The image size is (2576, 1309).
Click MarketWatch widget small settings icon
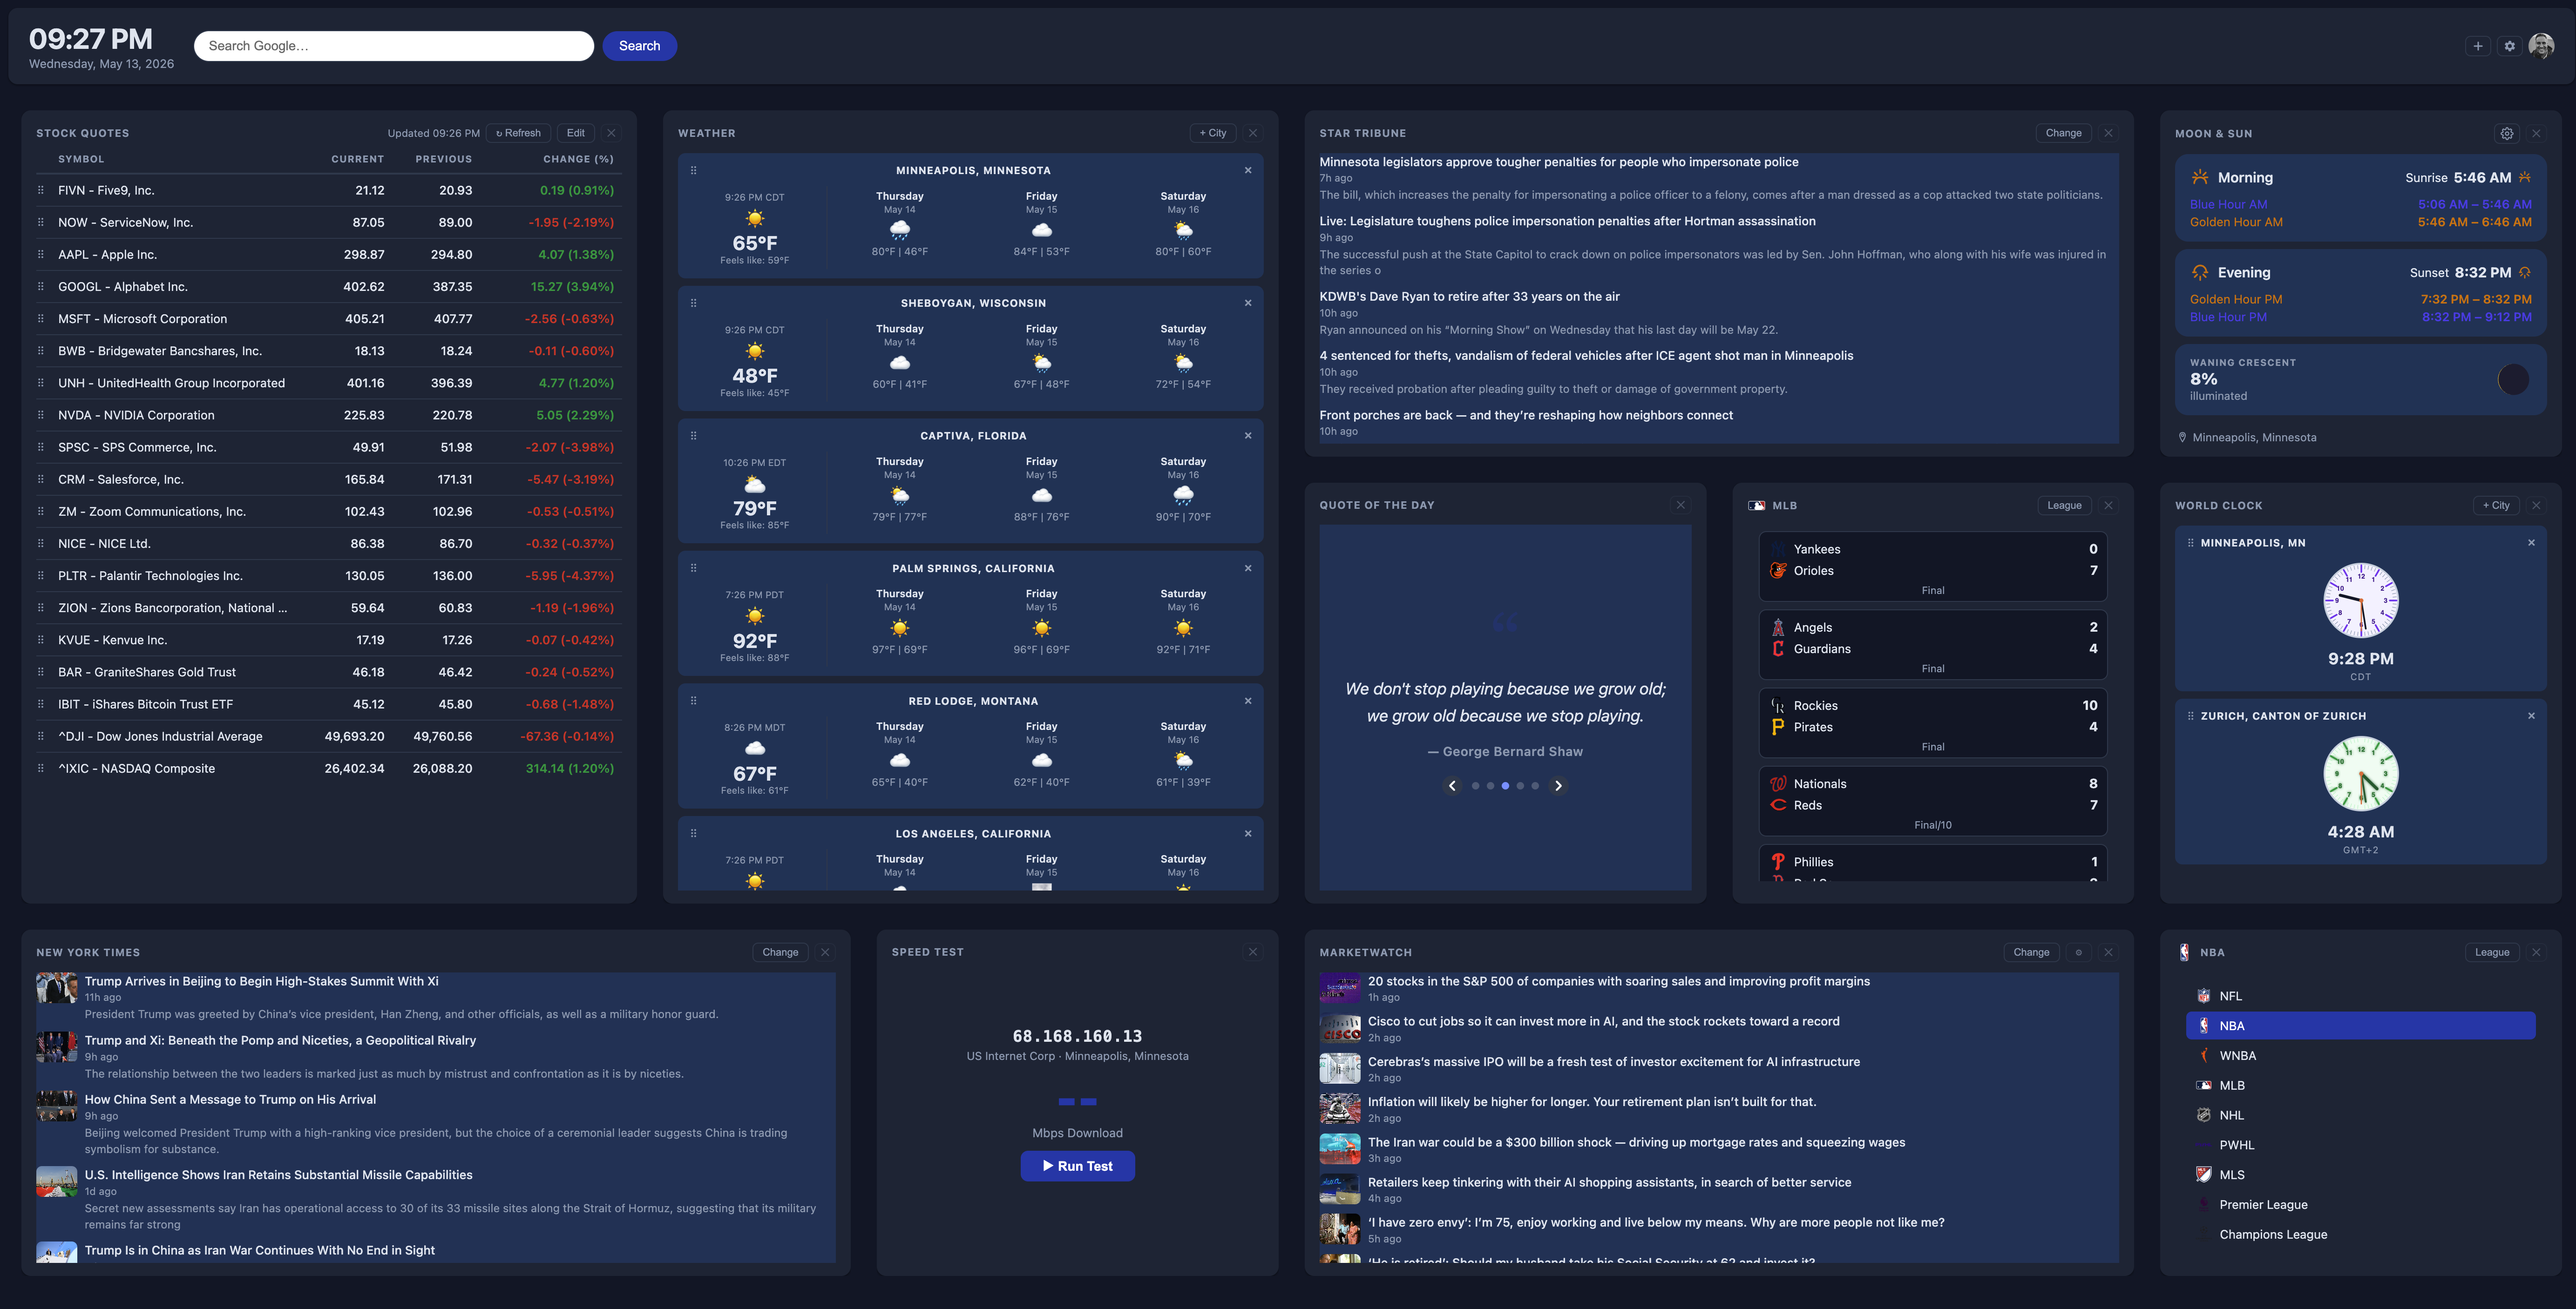2079,952
